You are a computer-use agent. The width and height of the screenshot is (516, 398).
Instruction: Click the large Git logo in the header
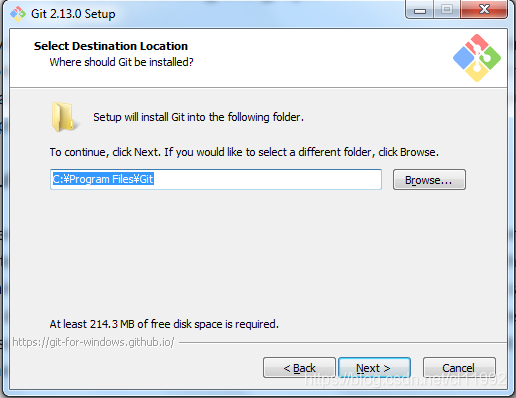click(x=477, y=58)
